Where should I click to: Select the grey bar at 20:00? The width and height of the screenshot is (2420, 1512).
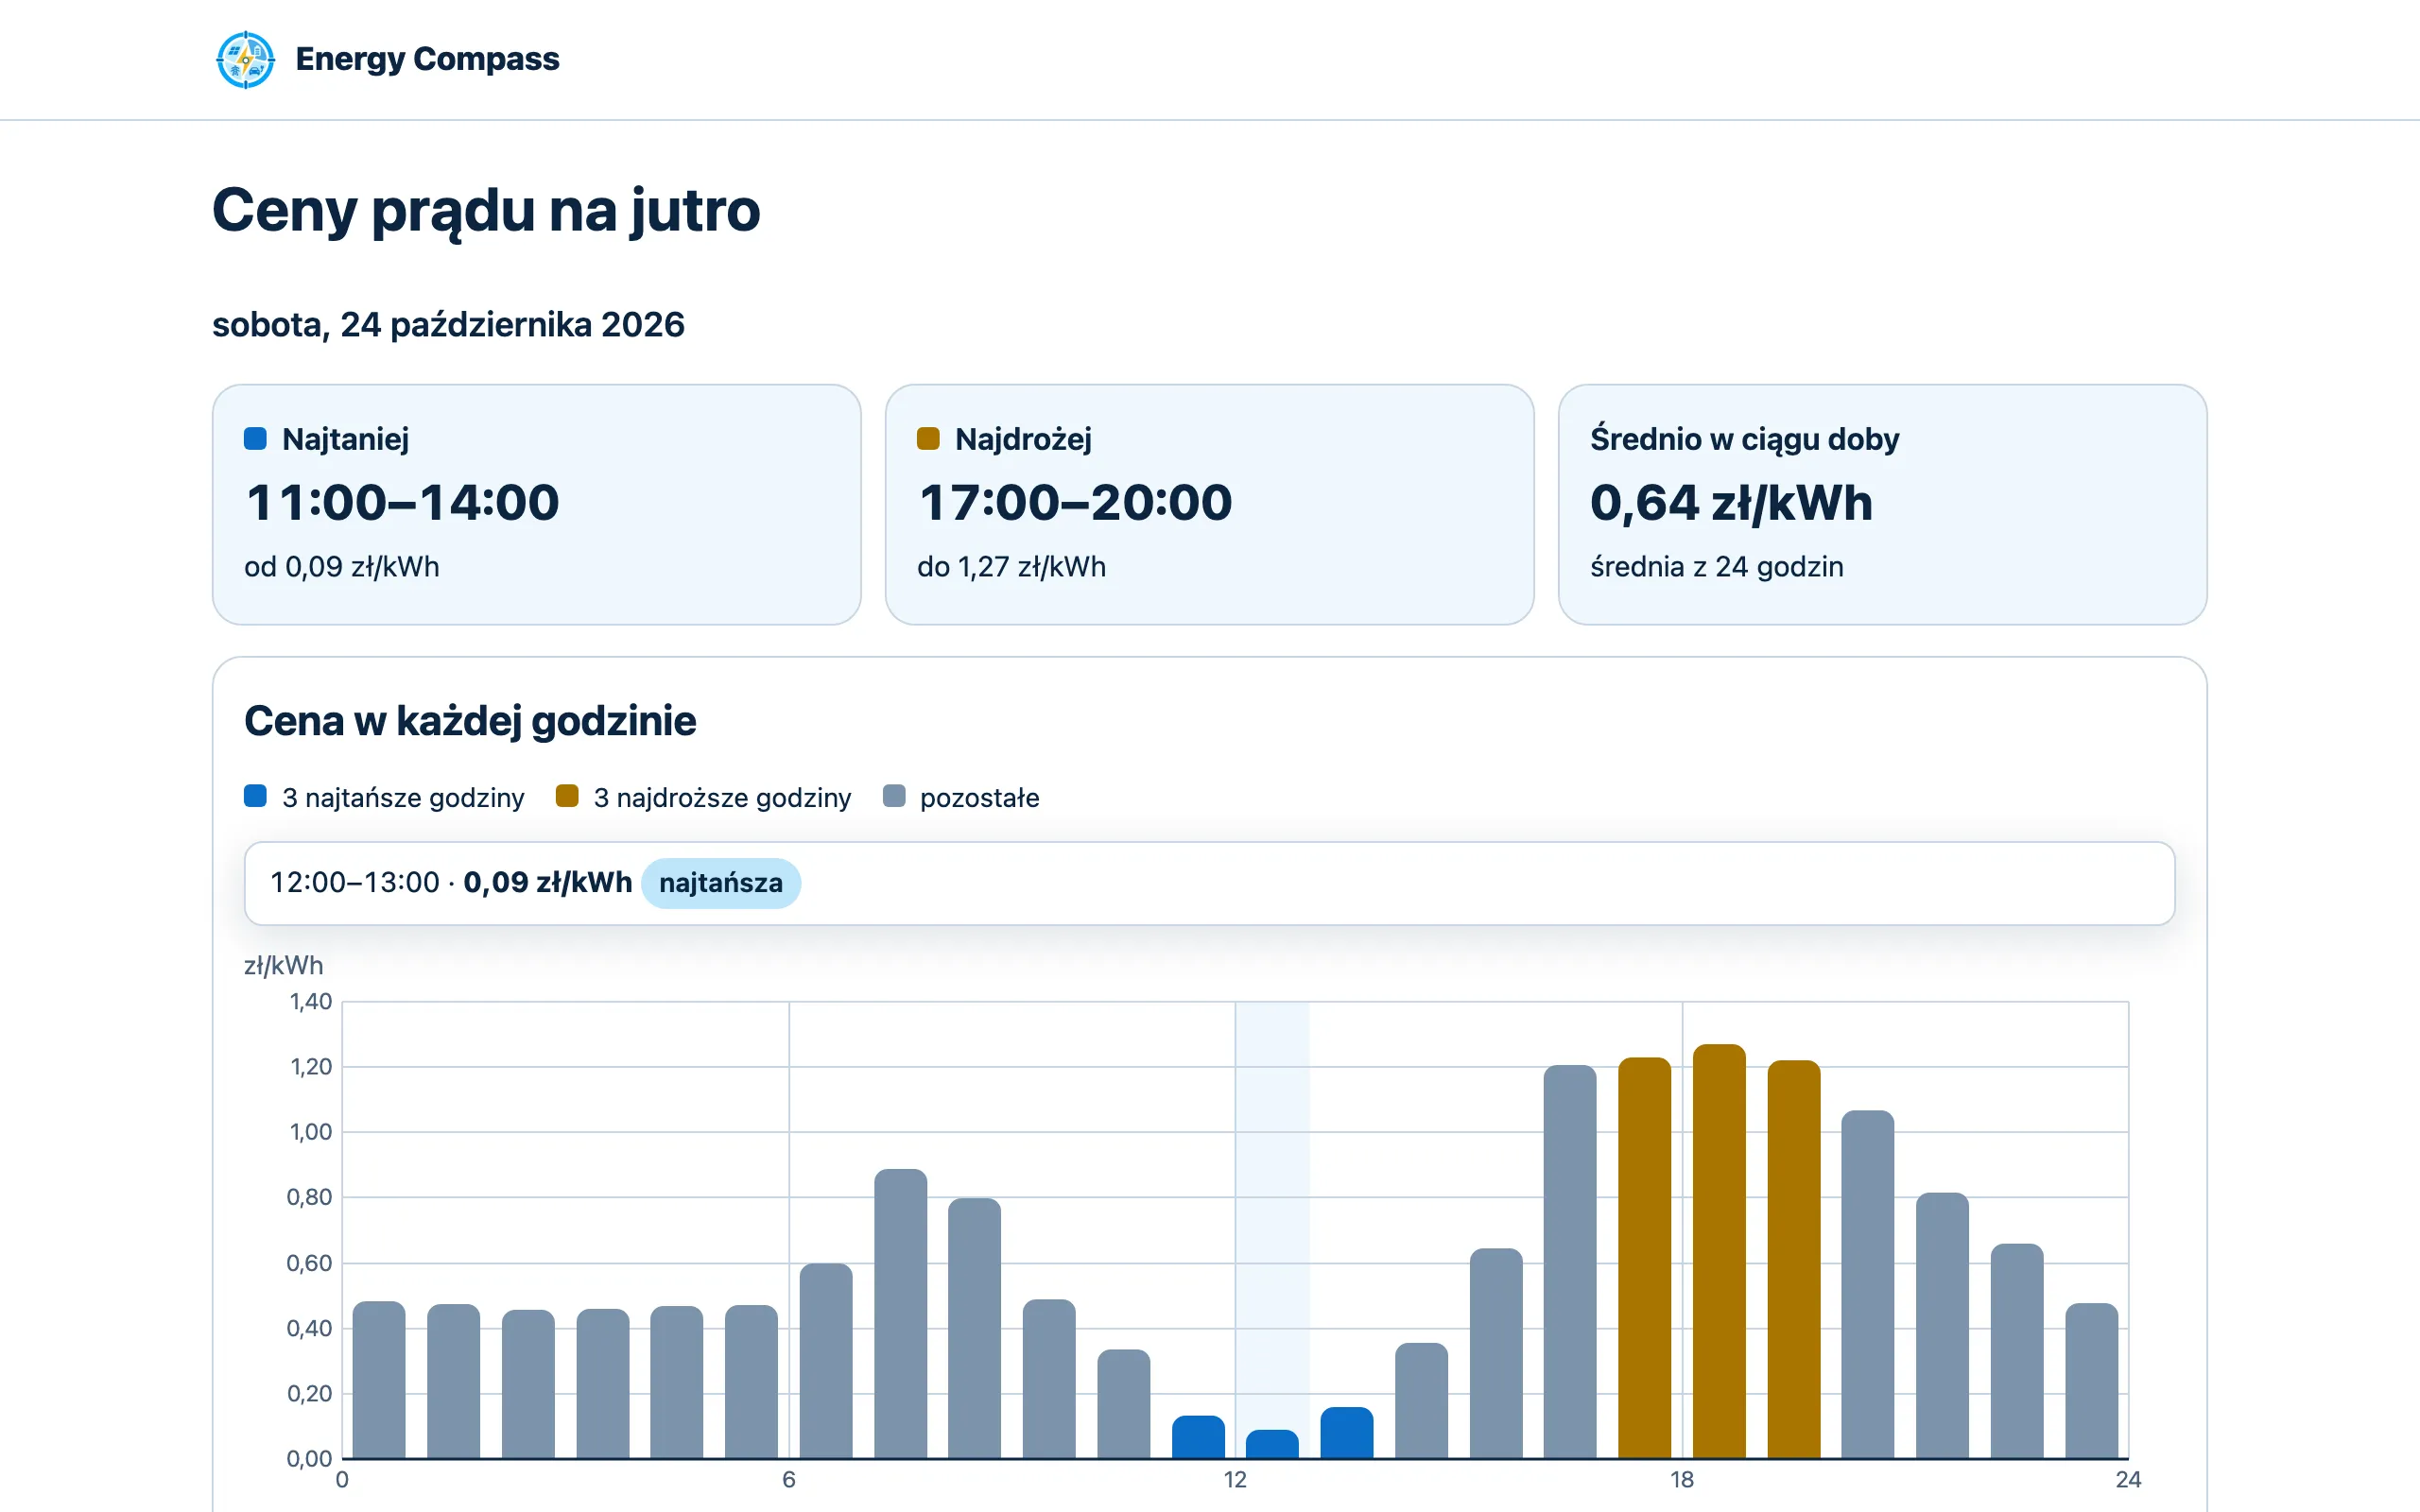pos(1868,1285)
